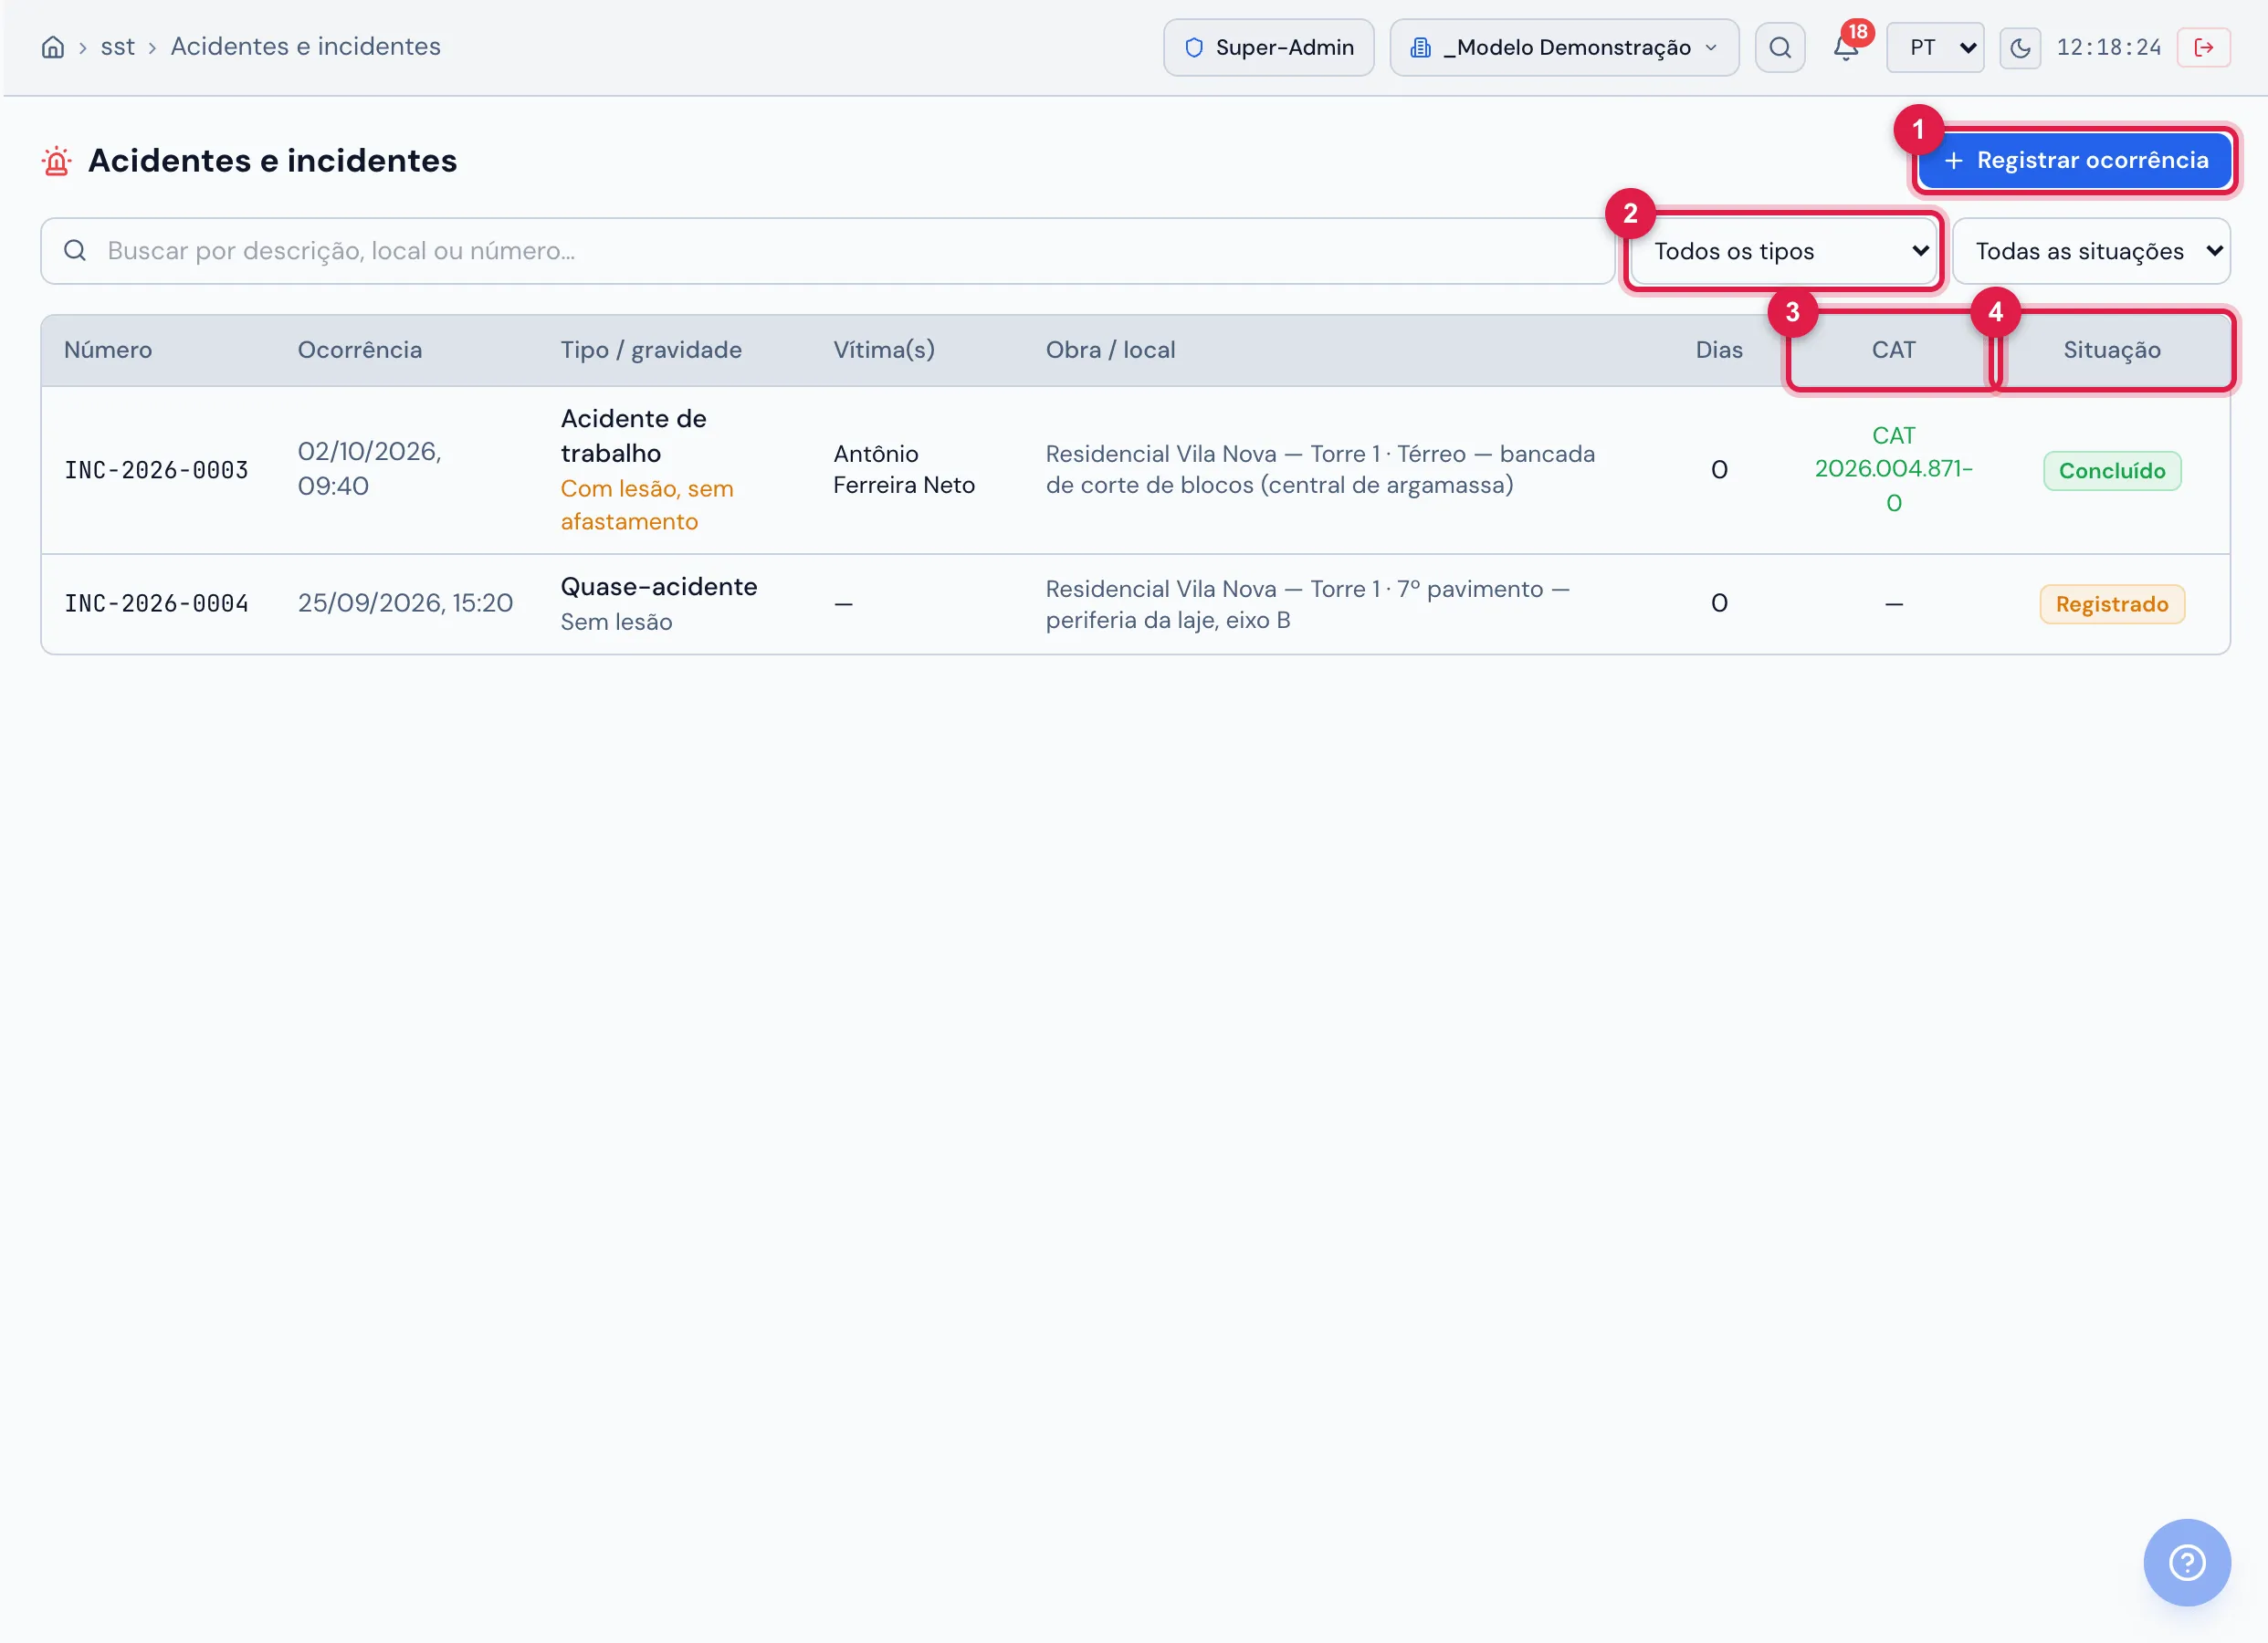Click date 02/10/2026, 09:40
The image size is (2268, 1643).
tap(370, 469)
